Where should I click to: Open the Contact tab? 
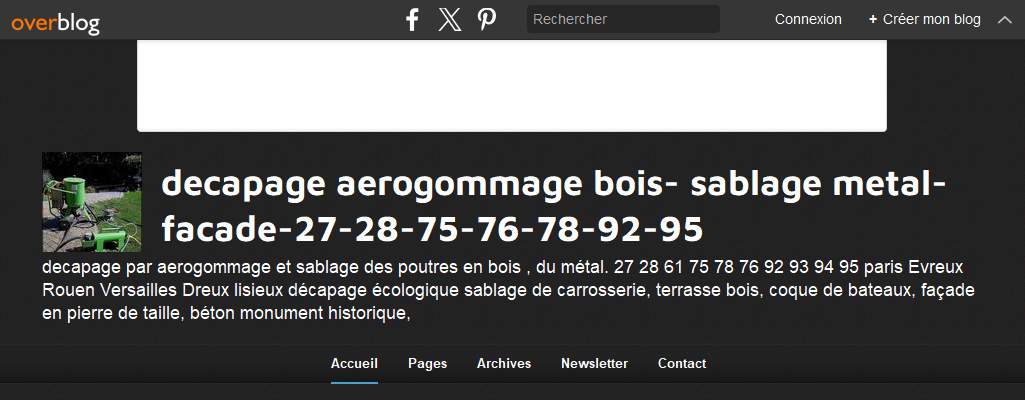(682, 363)
